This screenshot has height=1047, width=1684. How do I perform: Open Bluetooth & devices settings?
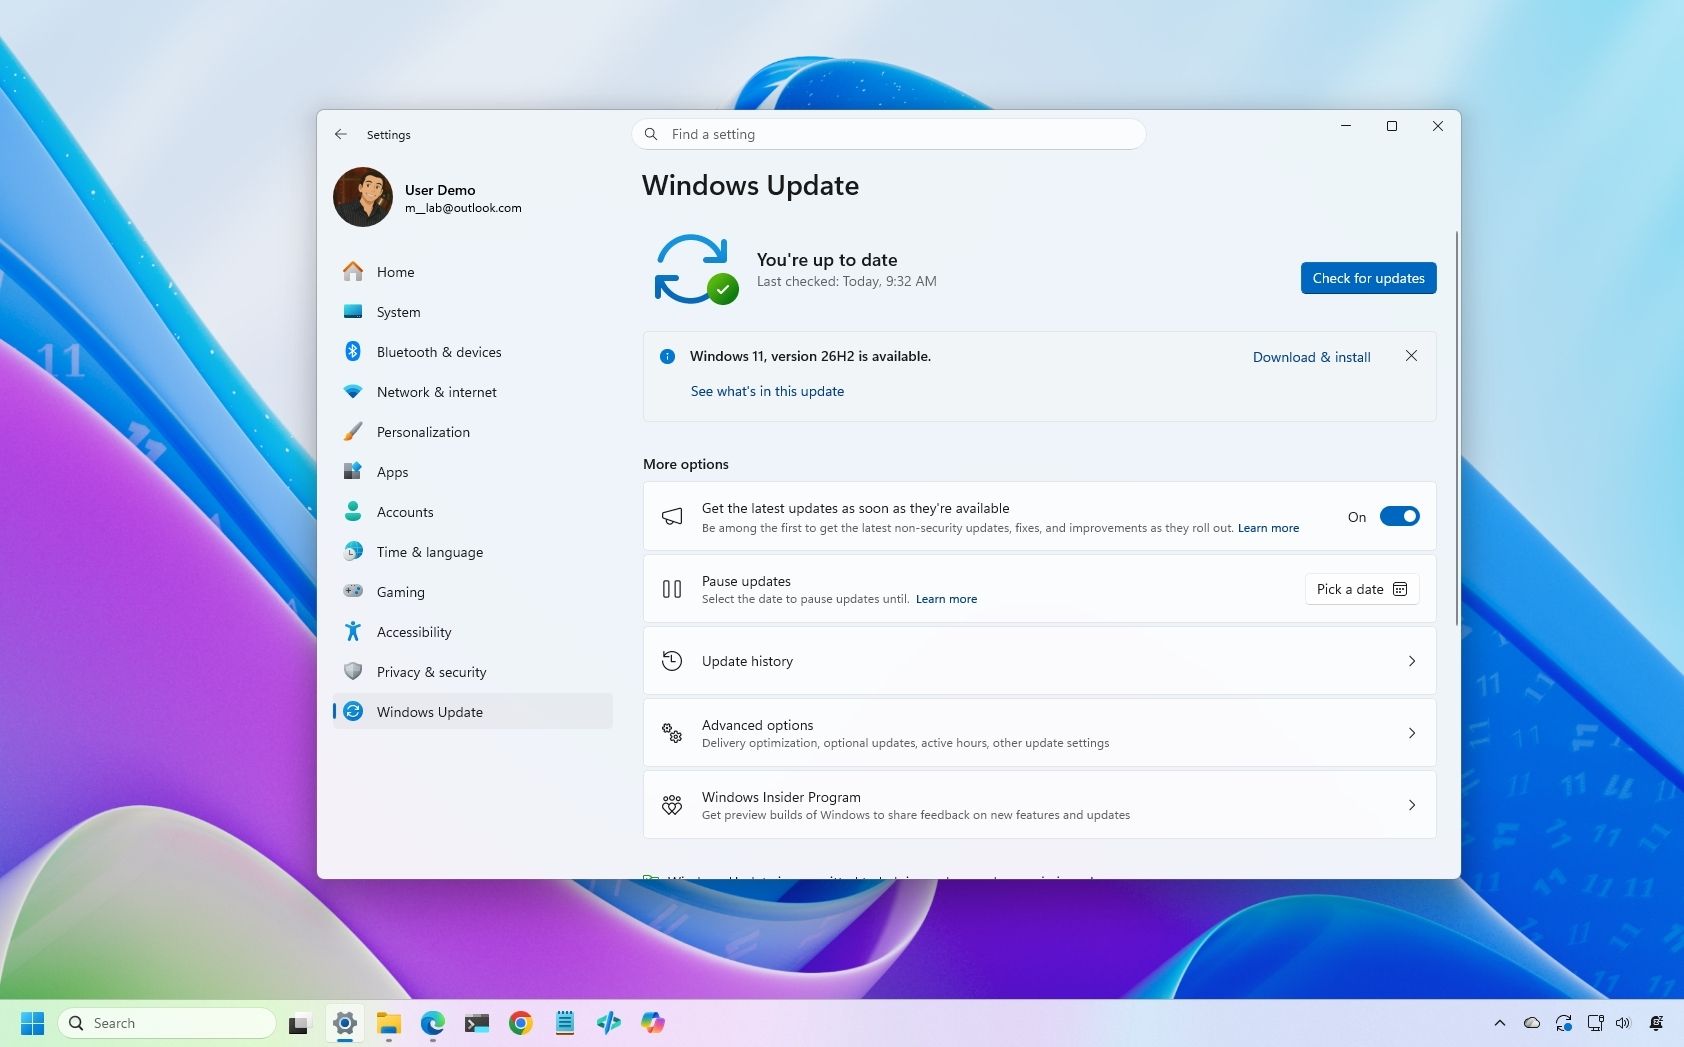click(472, 352)
